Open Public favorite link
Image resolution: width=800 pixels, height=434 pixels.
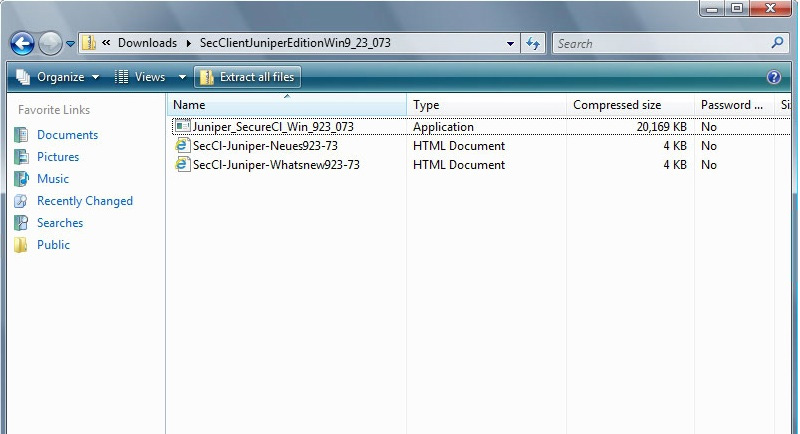point(53,245)
